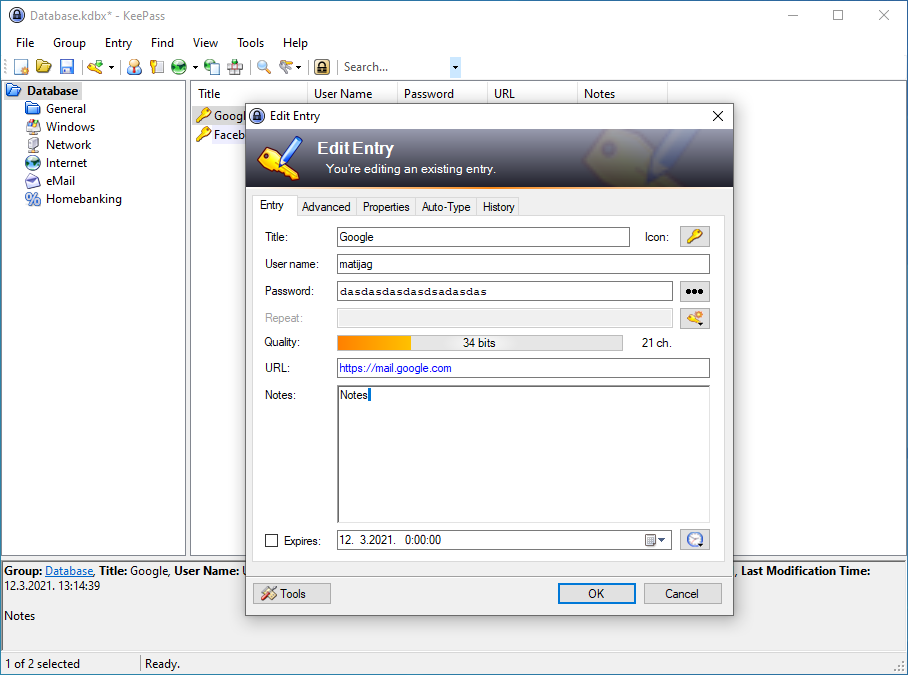
Task: Click the quick Search box
Action: point(396,67)
